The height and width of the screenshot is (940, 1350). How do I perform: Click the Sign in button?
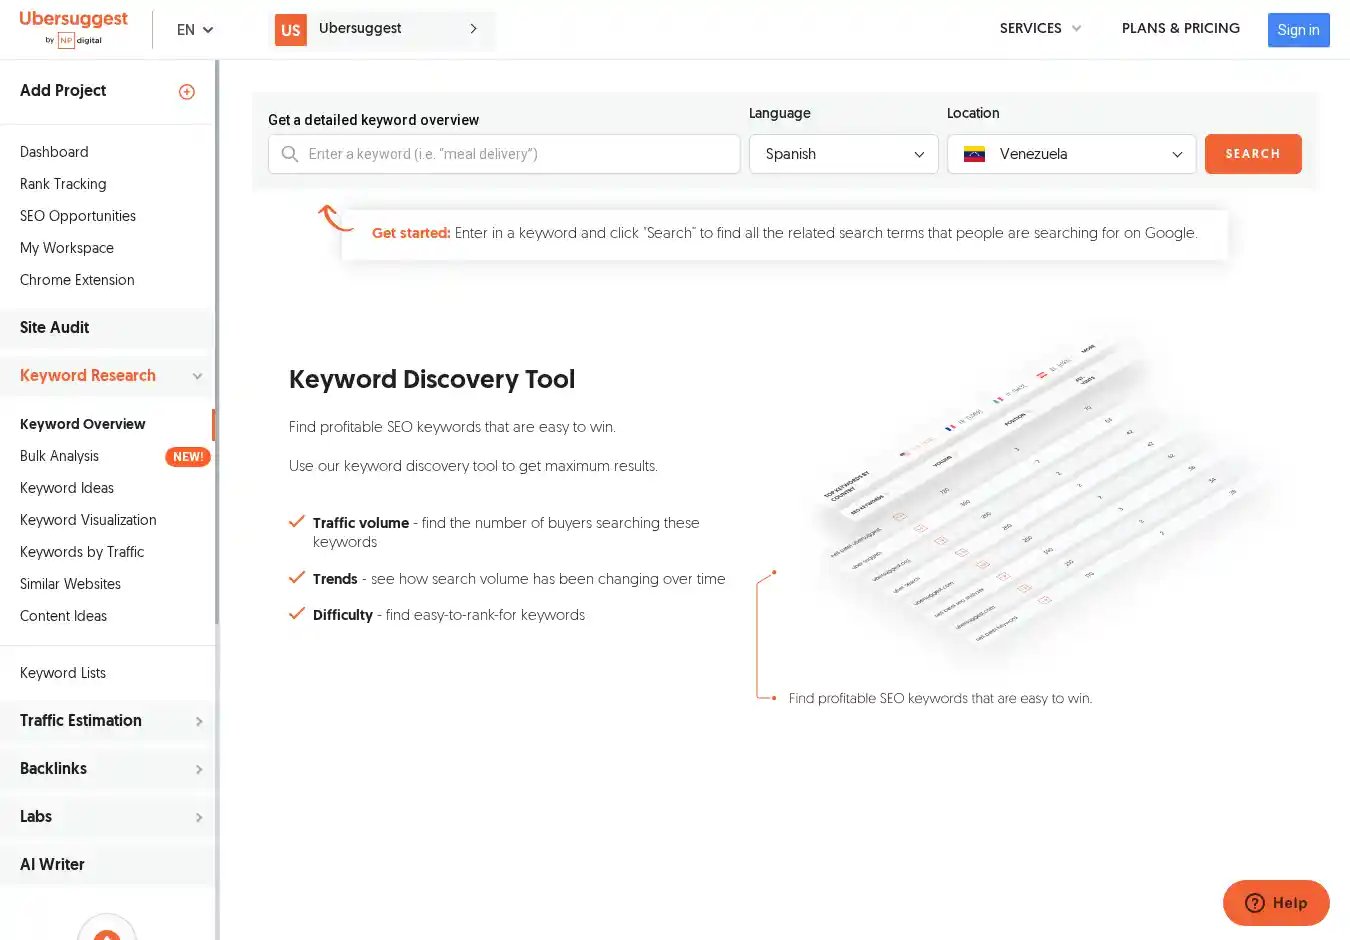pyautogui.click(x=1298, y=30)
